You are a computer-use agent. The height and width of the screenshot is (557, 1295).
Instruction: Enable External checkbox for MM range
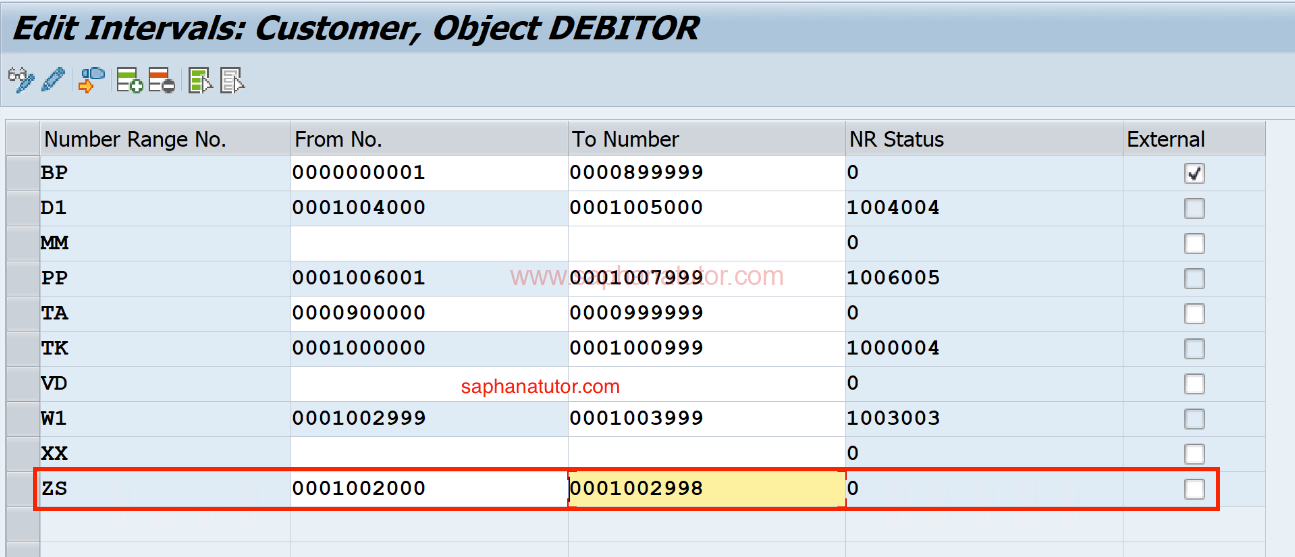coord(1194,244)
